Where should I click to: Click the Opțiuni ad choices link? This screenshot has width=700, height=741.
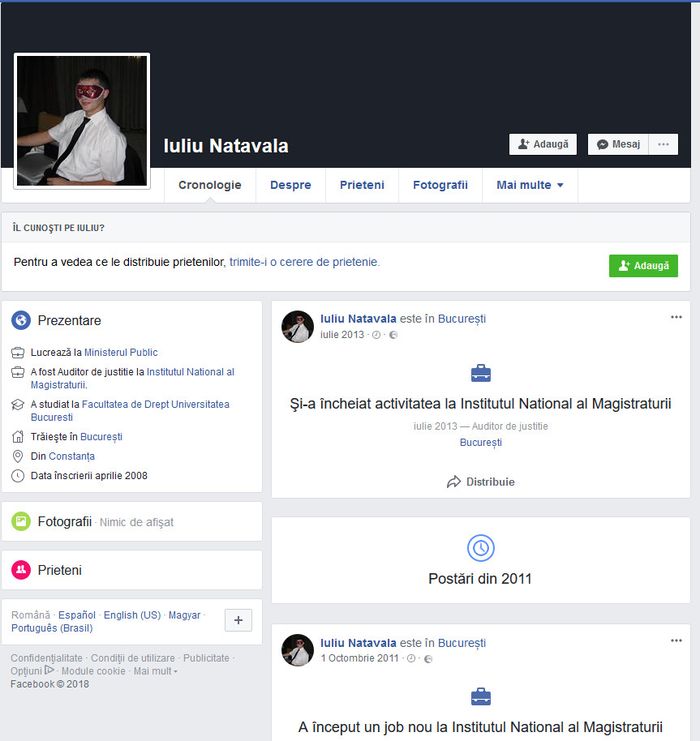pyautogui.click(x=32, y=671)
